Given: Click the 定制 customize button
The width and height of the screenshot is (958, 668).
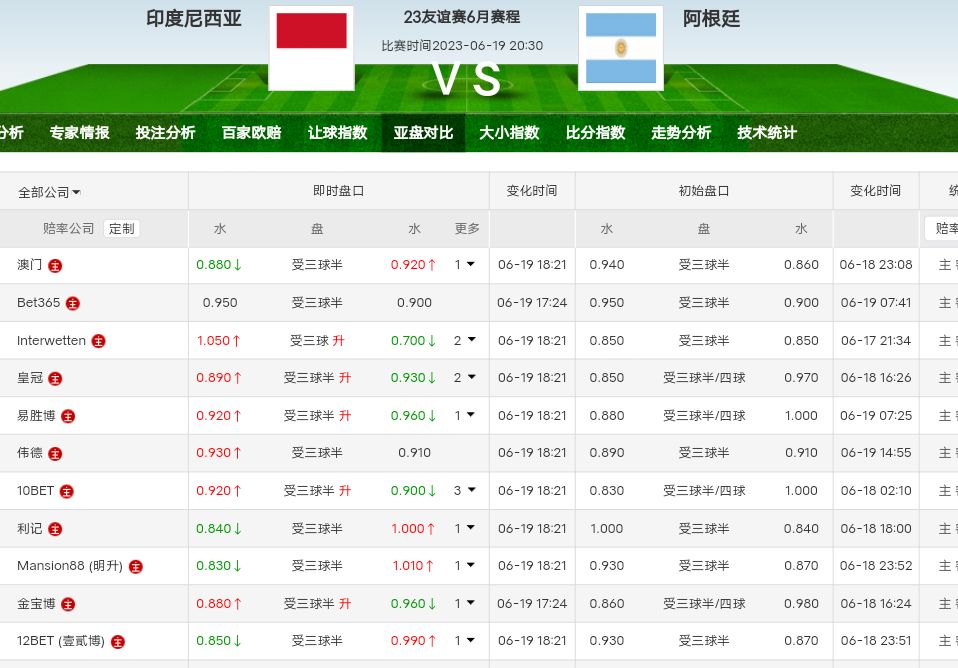Looking at the screenshot, I should click(x=121, y=228).
